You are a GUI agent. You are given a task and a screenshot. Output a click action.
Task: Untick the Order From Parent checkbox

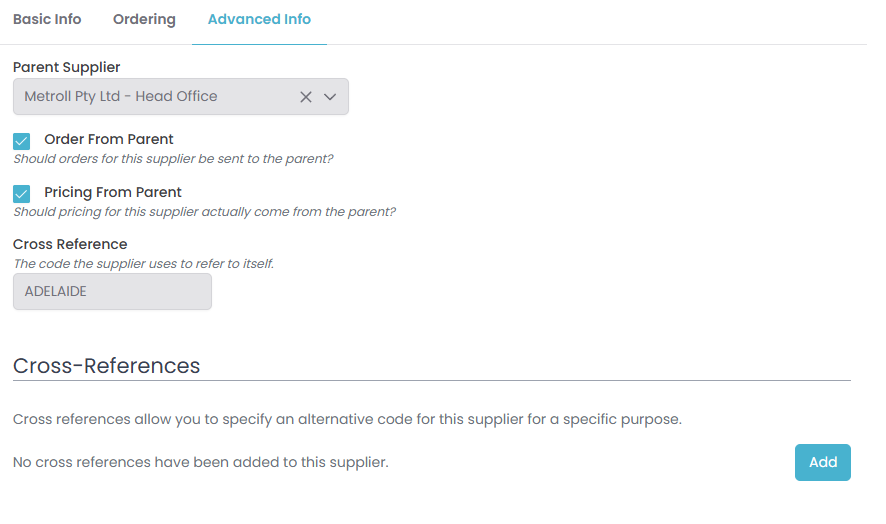coord(22,141)
